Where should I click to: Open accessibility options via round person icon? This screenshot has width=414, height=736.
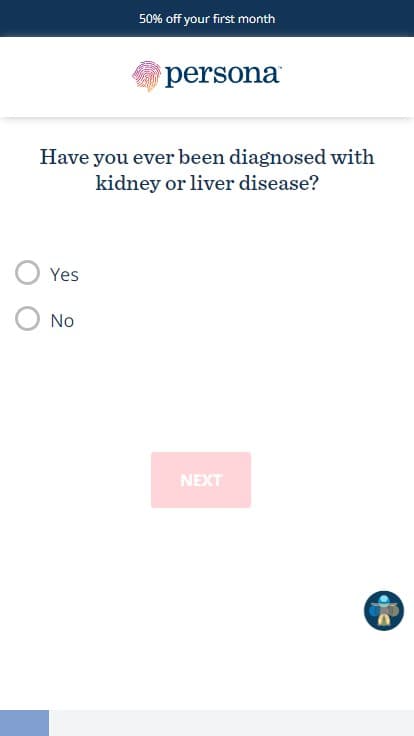tap(383, 610)
